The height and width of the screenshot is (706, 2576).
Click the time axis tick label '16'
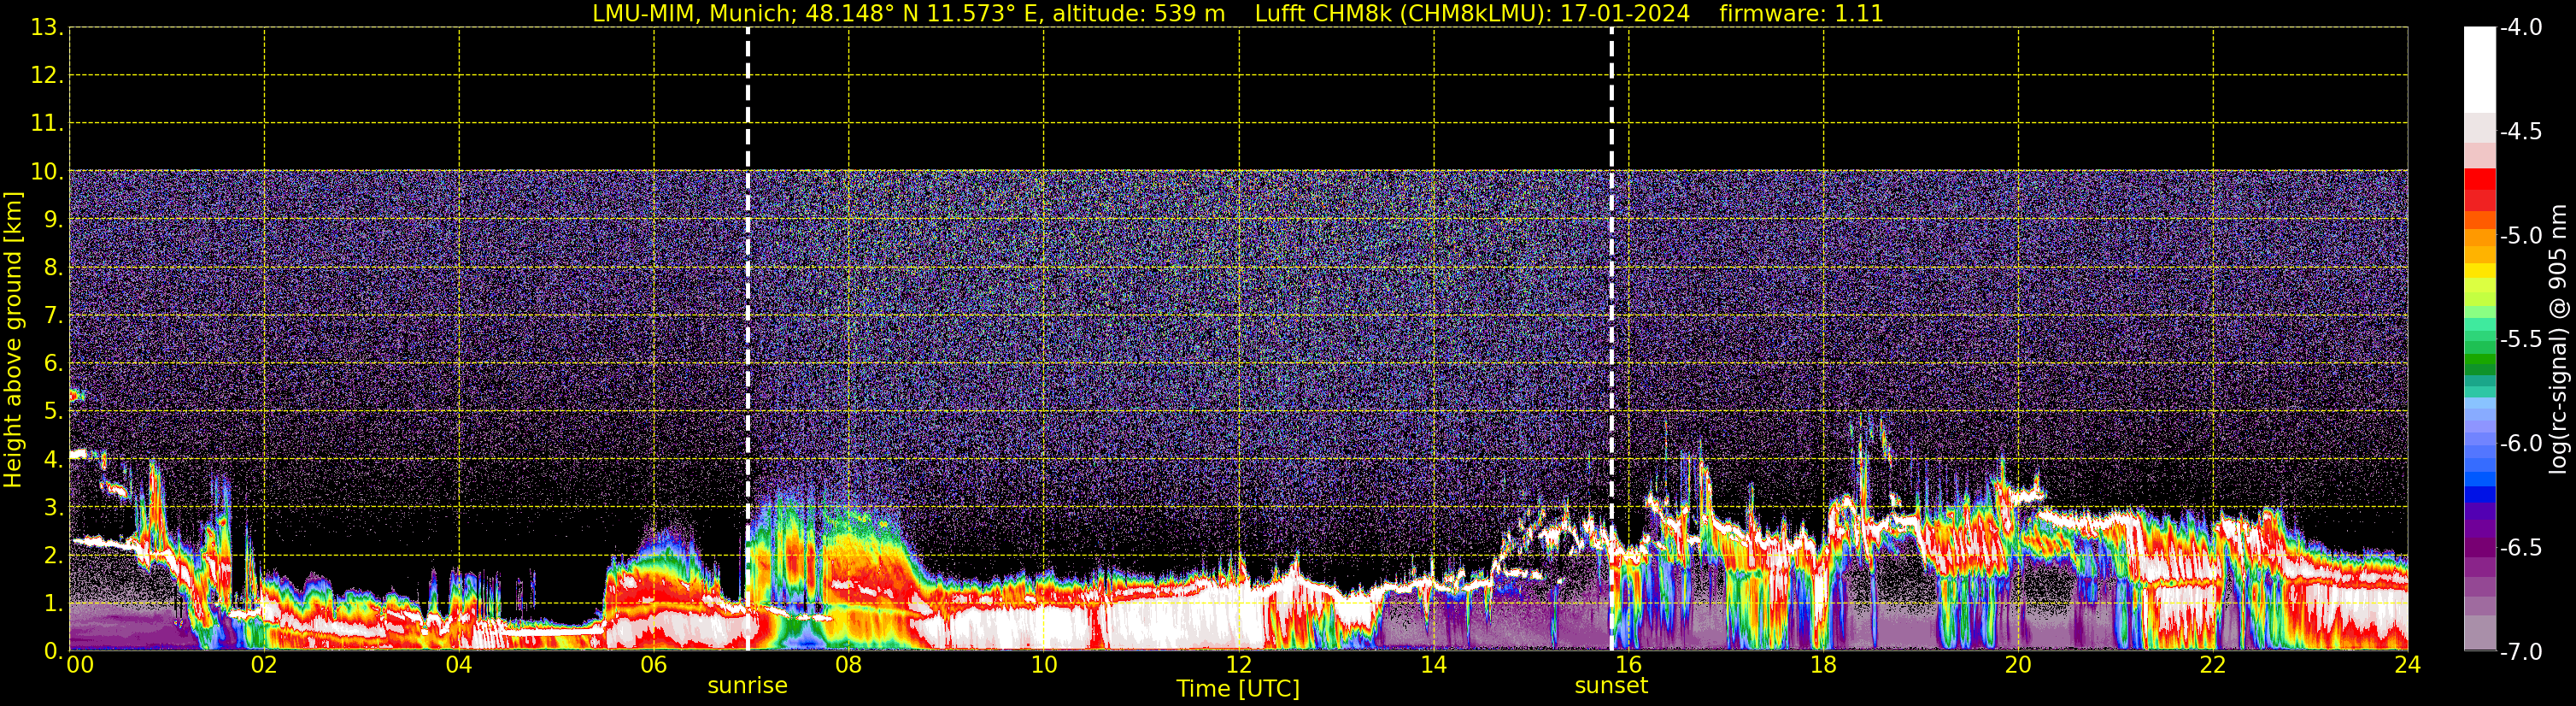[1629, 665]
